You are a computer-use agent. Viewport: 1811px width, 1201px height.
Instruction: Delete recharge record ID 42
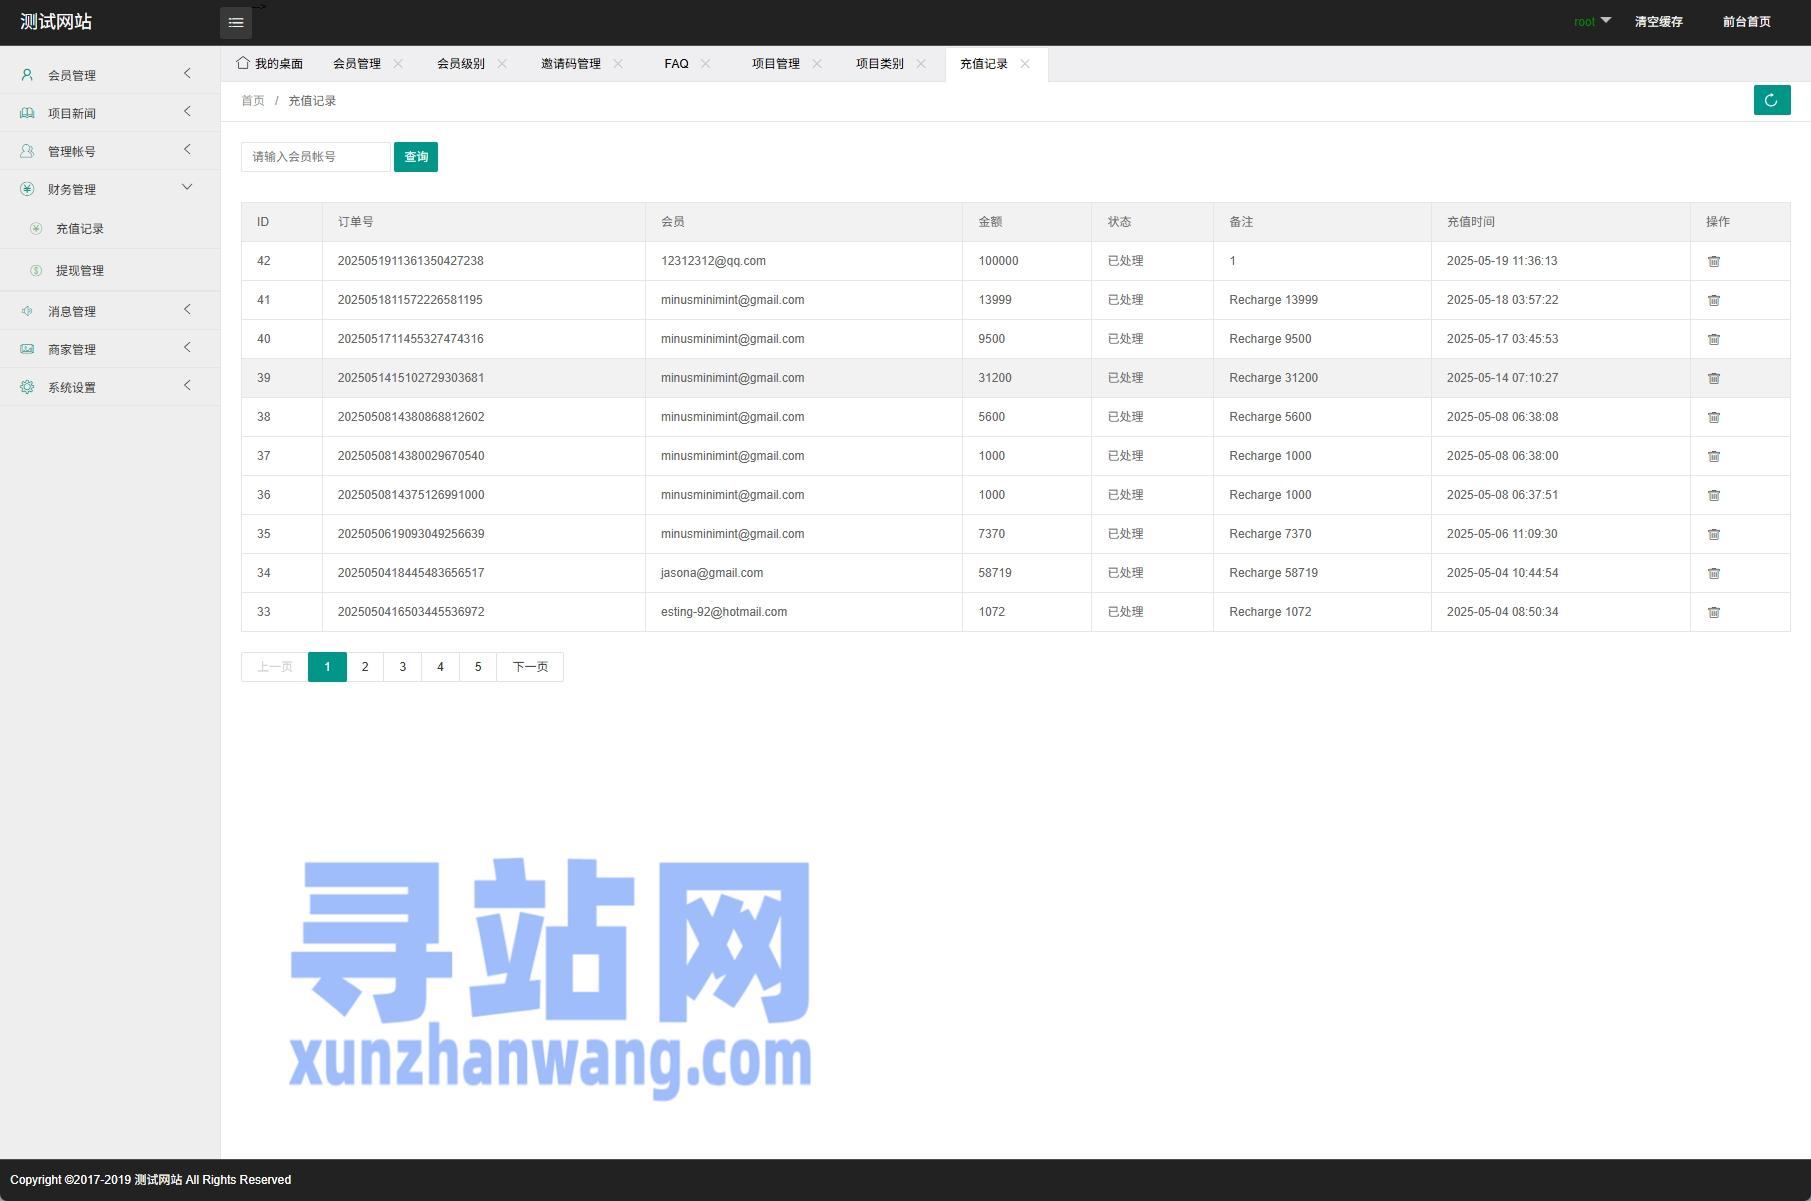coord(1713,261)
